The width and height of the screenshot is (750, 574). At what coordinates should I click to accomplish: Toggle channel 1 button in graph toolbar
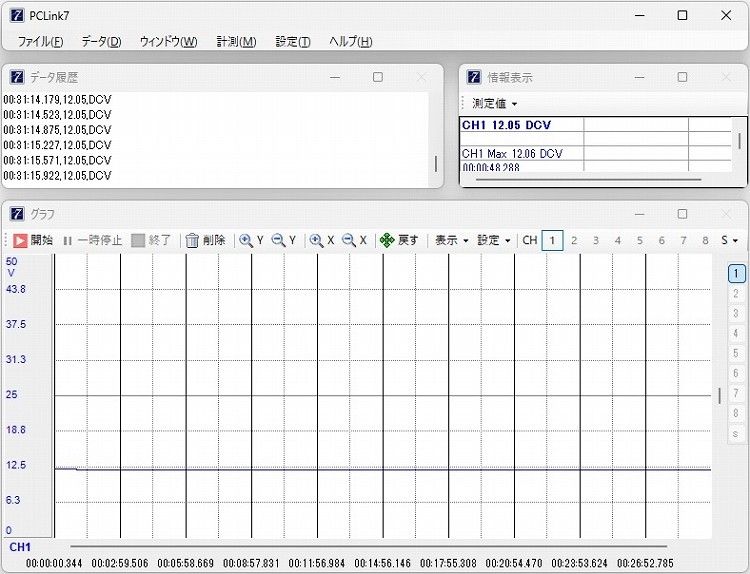tap(552, 240)
